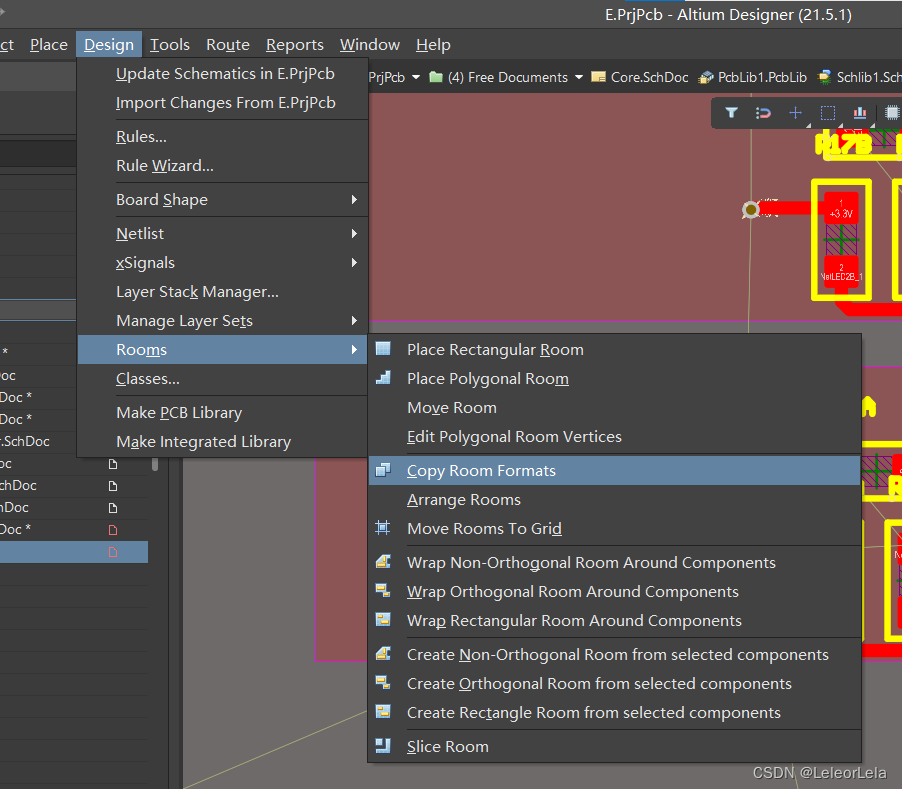The height and width of the screenshot is (789, 902).
Task: Click the component placement chip icon
Action: (x=892, y=113)
